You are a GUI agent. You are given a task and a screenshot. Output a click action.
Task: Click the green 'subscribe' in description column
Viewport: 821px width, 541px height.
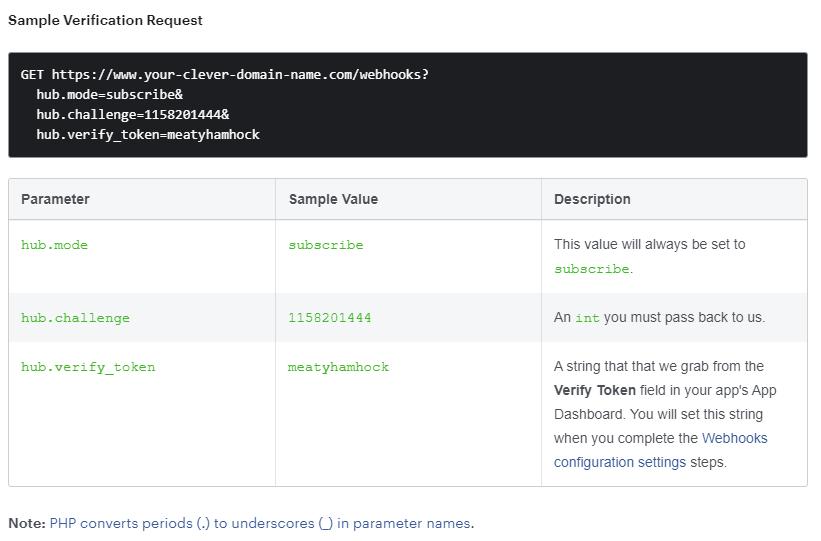coord(592,269)
